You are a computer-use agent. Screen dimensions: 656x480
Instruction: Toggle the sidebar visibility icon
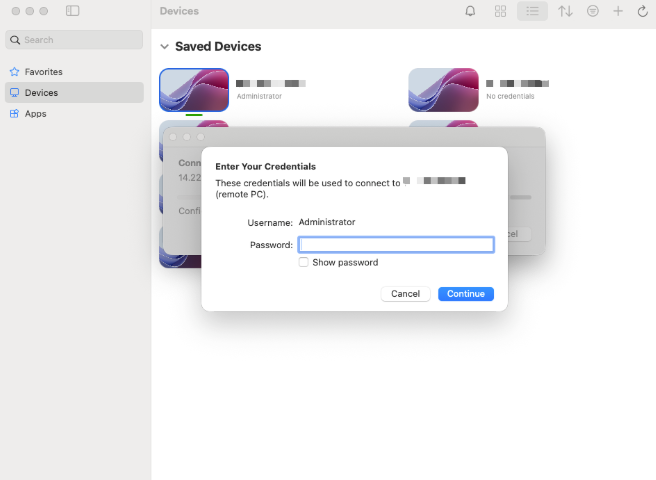pos(72,11)
